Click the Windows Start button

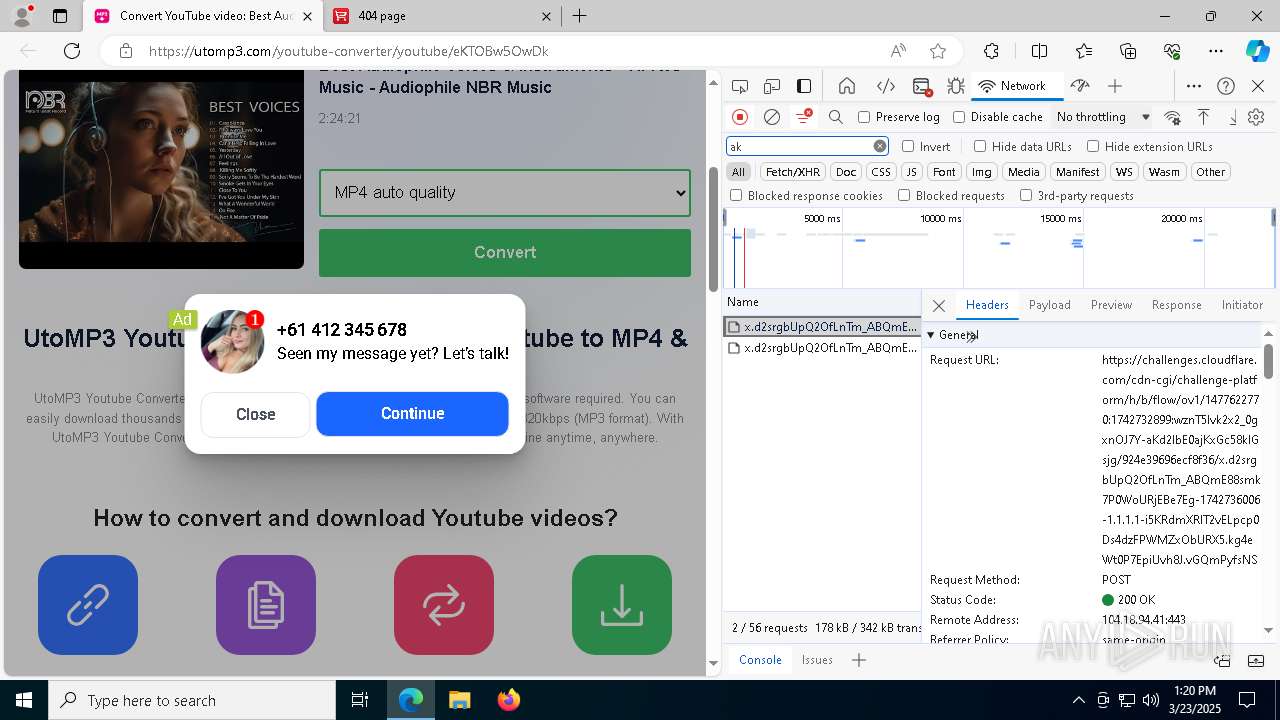pos(24,700)
